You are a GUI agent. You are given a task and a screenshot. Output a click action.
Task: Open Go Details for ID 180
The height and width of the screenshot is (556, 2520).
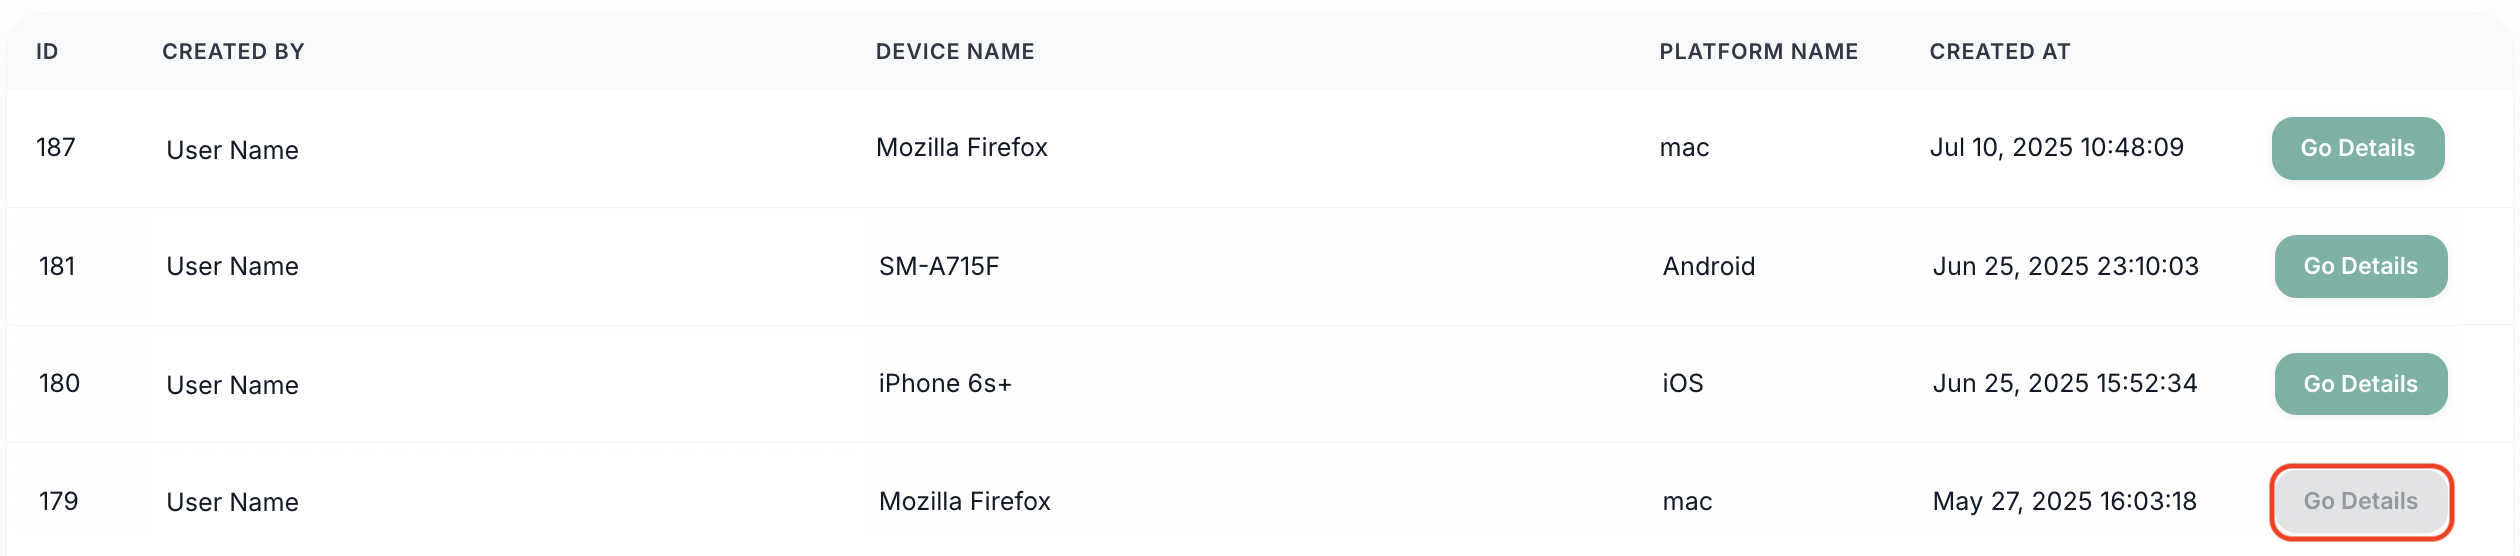point(2360,384)
